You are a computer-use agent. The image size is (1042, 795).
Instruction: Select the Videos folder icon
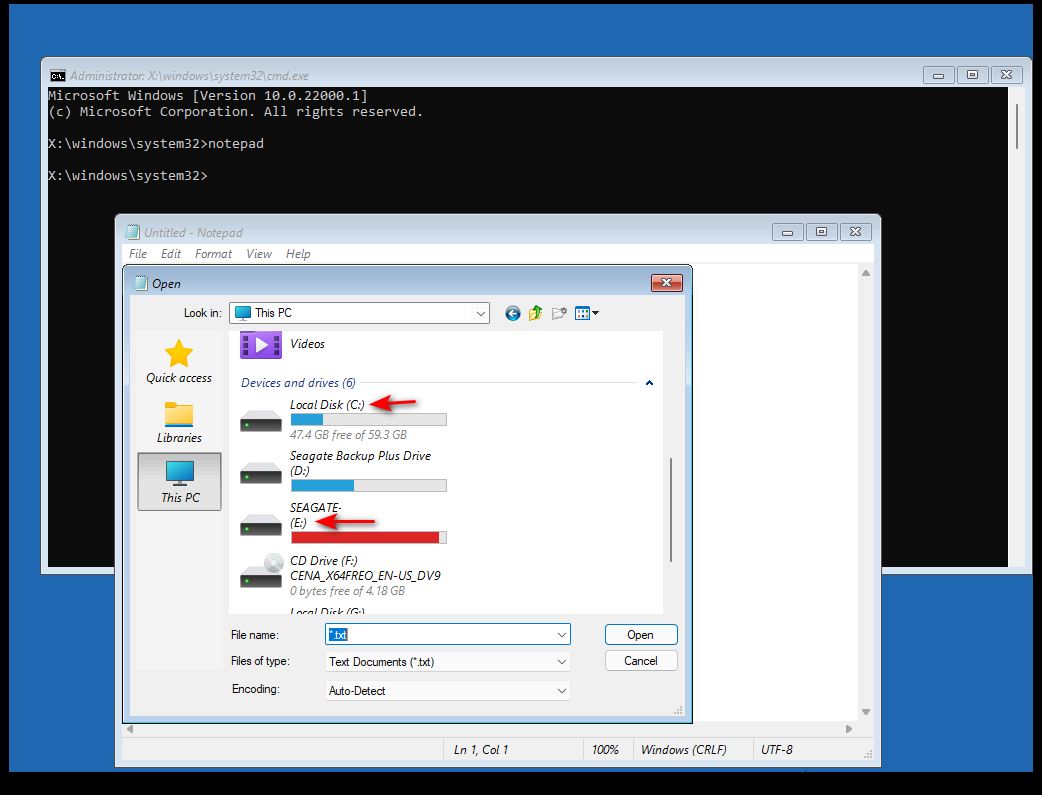pos(260,344)
